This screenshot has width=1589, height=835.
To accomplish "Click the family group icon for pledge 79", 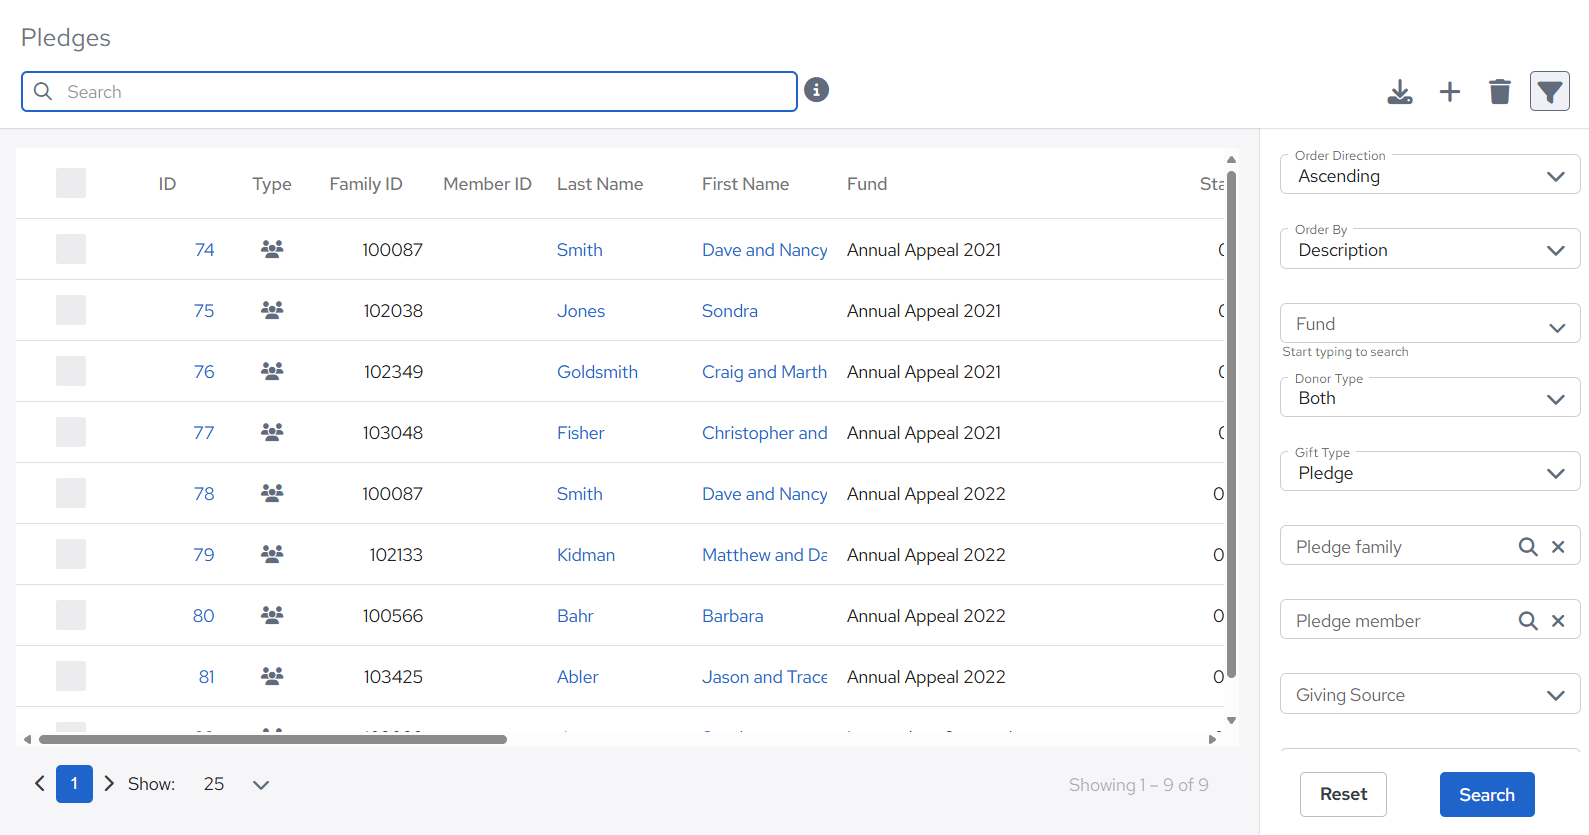I will point(272,554).
